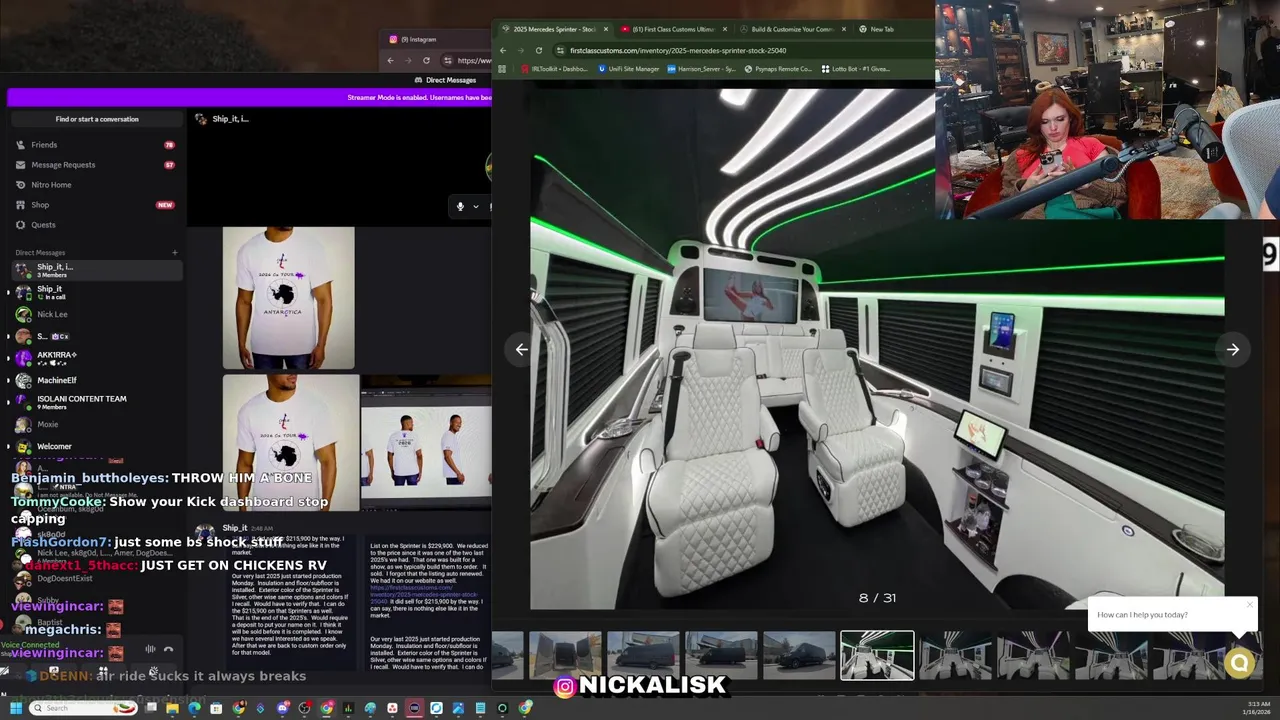Image resolution: width=1280 pixels, height=720 pixels.
Task: Open the Psynaps Remote bookmark
Action: (x=777, y=69)
